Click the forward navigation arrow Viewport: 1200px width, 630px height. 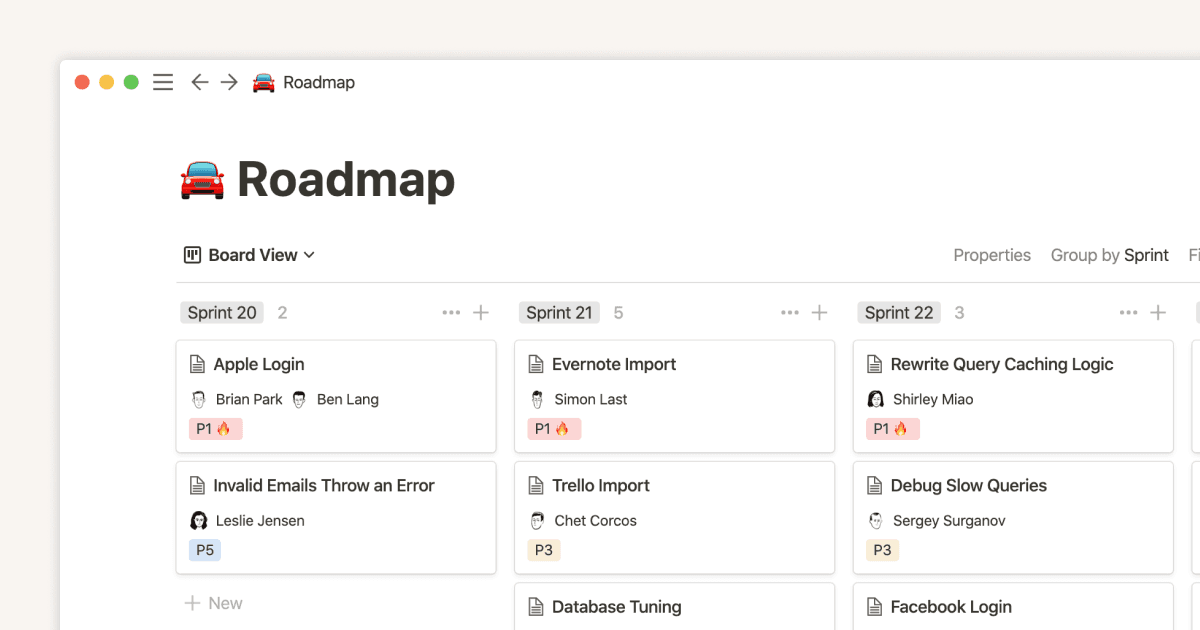click(x=228, y=82)
